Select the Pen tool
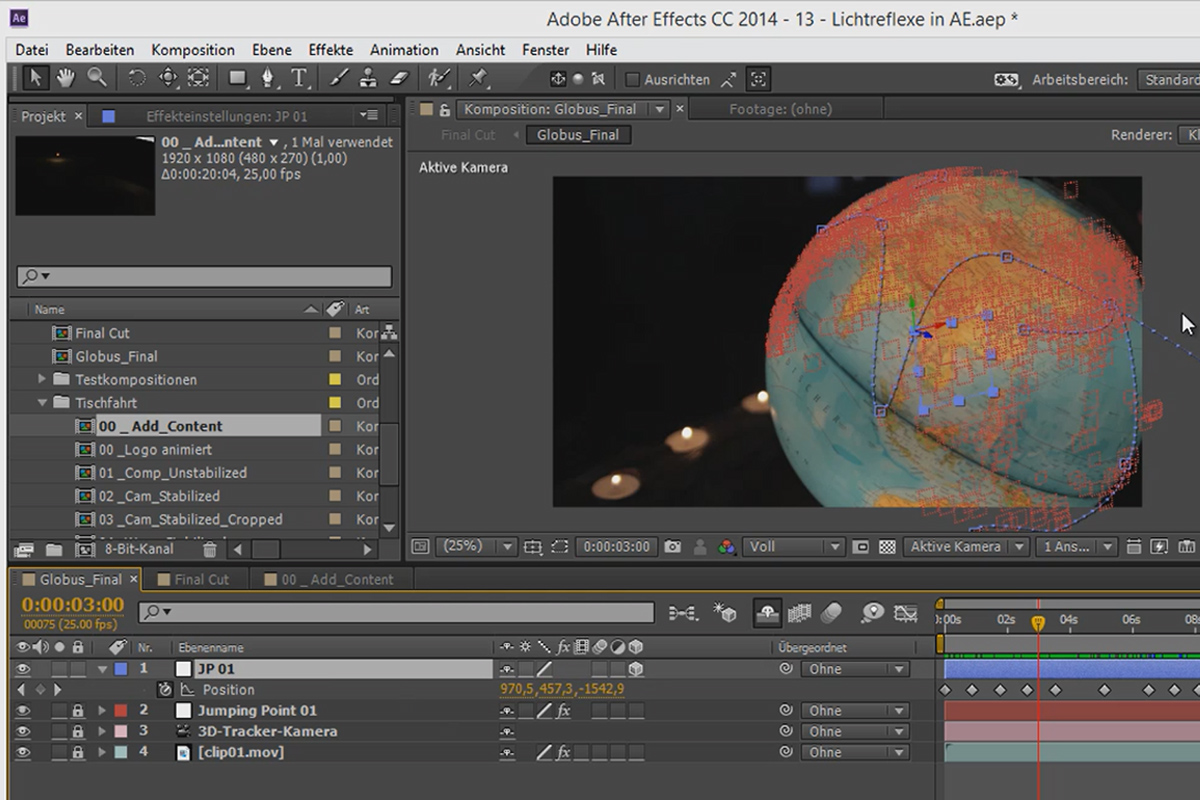Image resolution: width=1200 pixels, height=800 pixels. (x=268, y=77)
